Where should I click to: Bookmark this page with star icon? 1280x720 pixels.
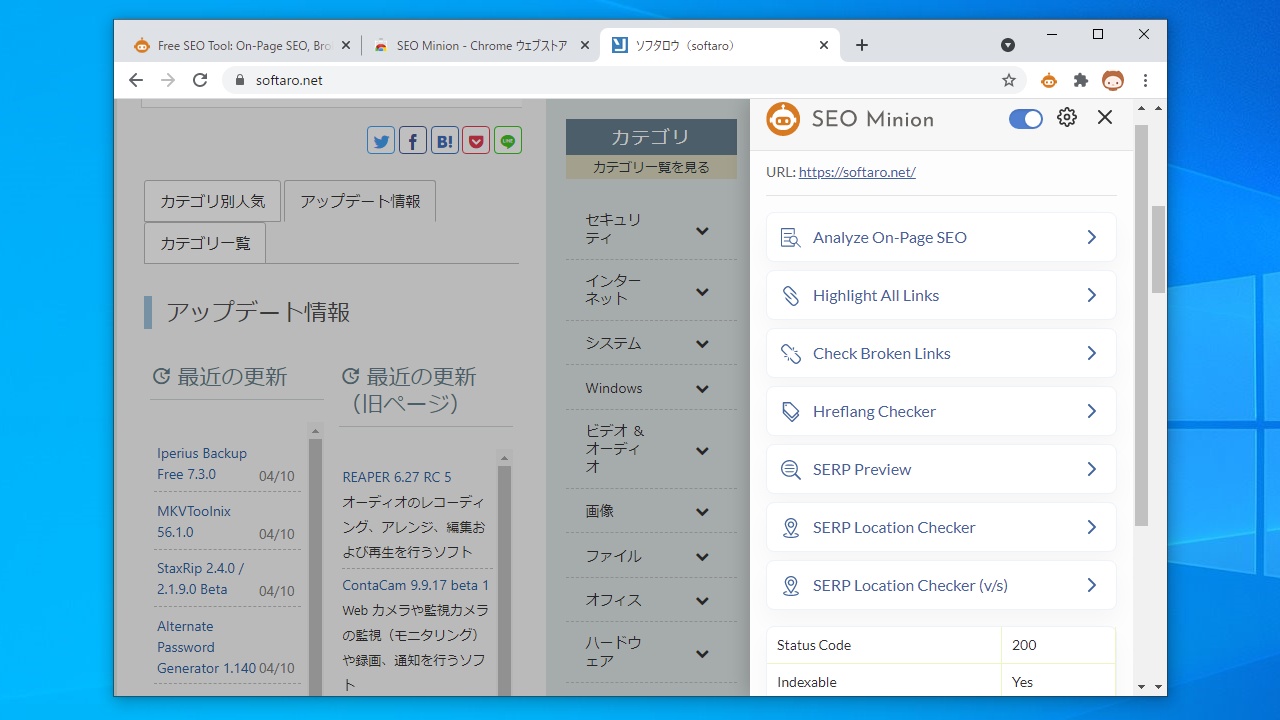click(x=1009, y=80)
